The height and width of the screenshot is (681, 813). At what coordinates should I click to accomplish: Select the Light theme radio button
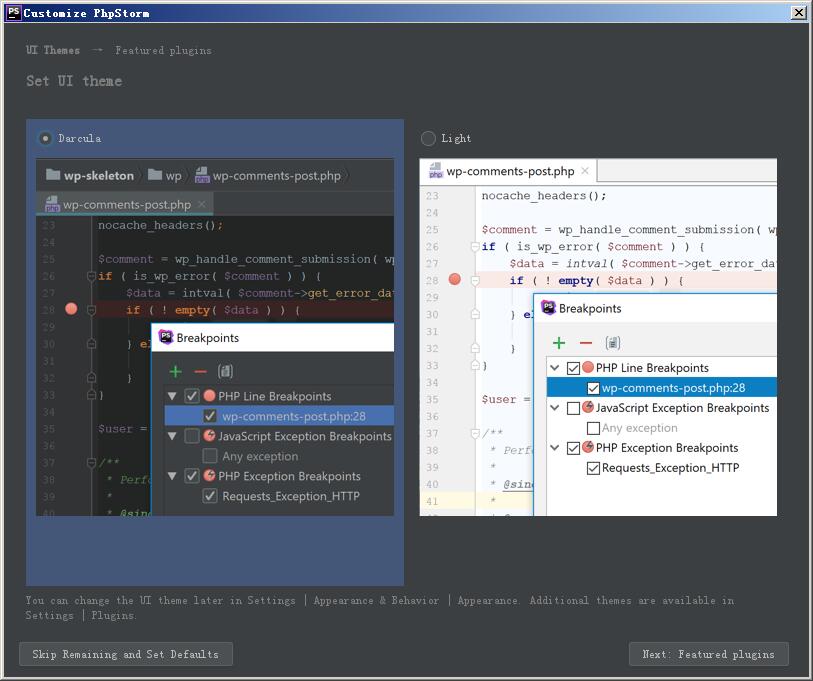pyautogui.click(x=428, y=138)
